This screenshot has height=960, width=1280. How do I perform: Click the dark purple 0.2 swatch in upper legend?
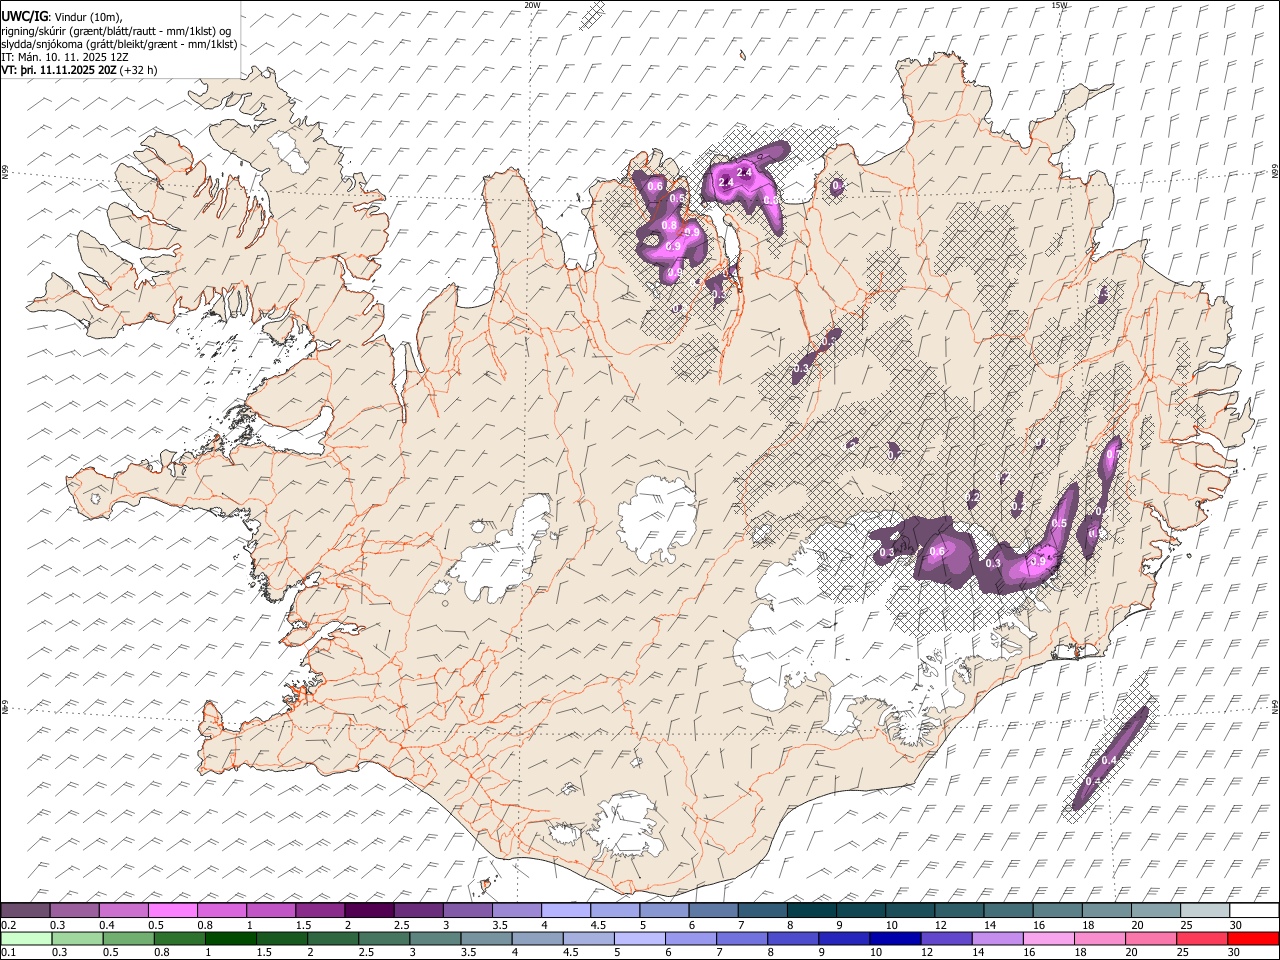click(x=26, y=911)
